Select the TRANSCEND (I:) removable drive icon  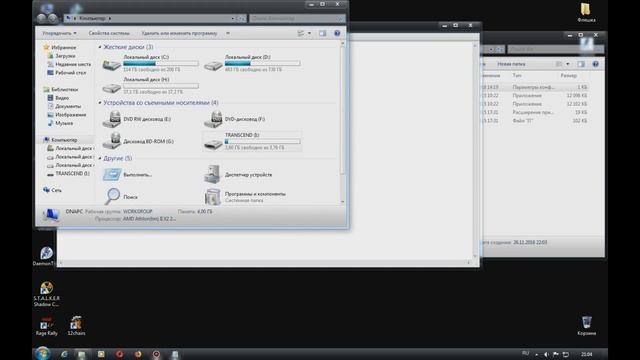point(213,143)
